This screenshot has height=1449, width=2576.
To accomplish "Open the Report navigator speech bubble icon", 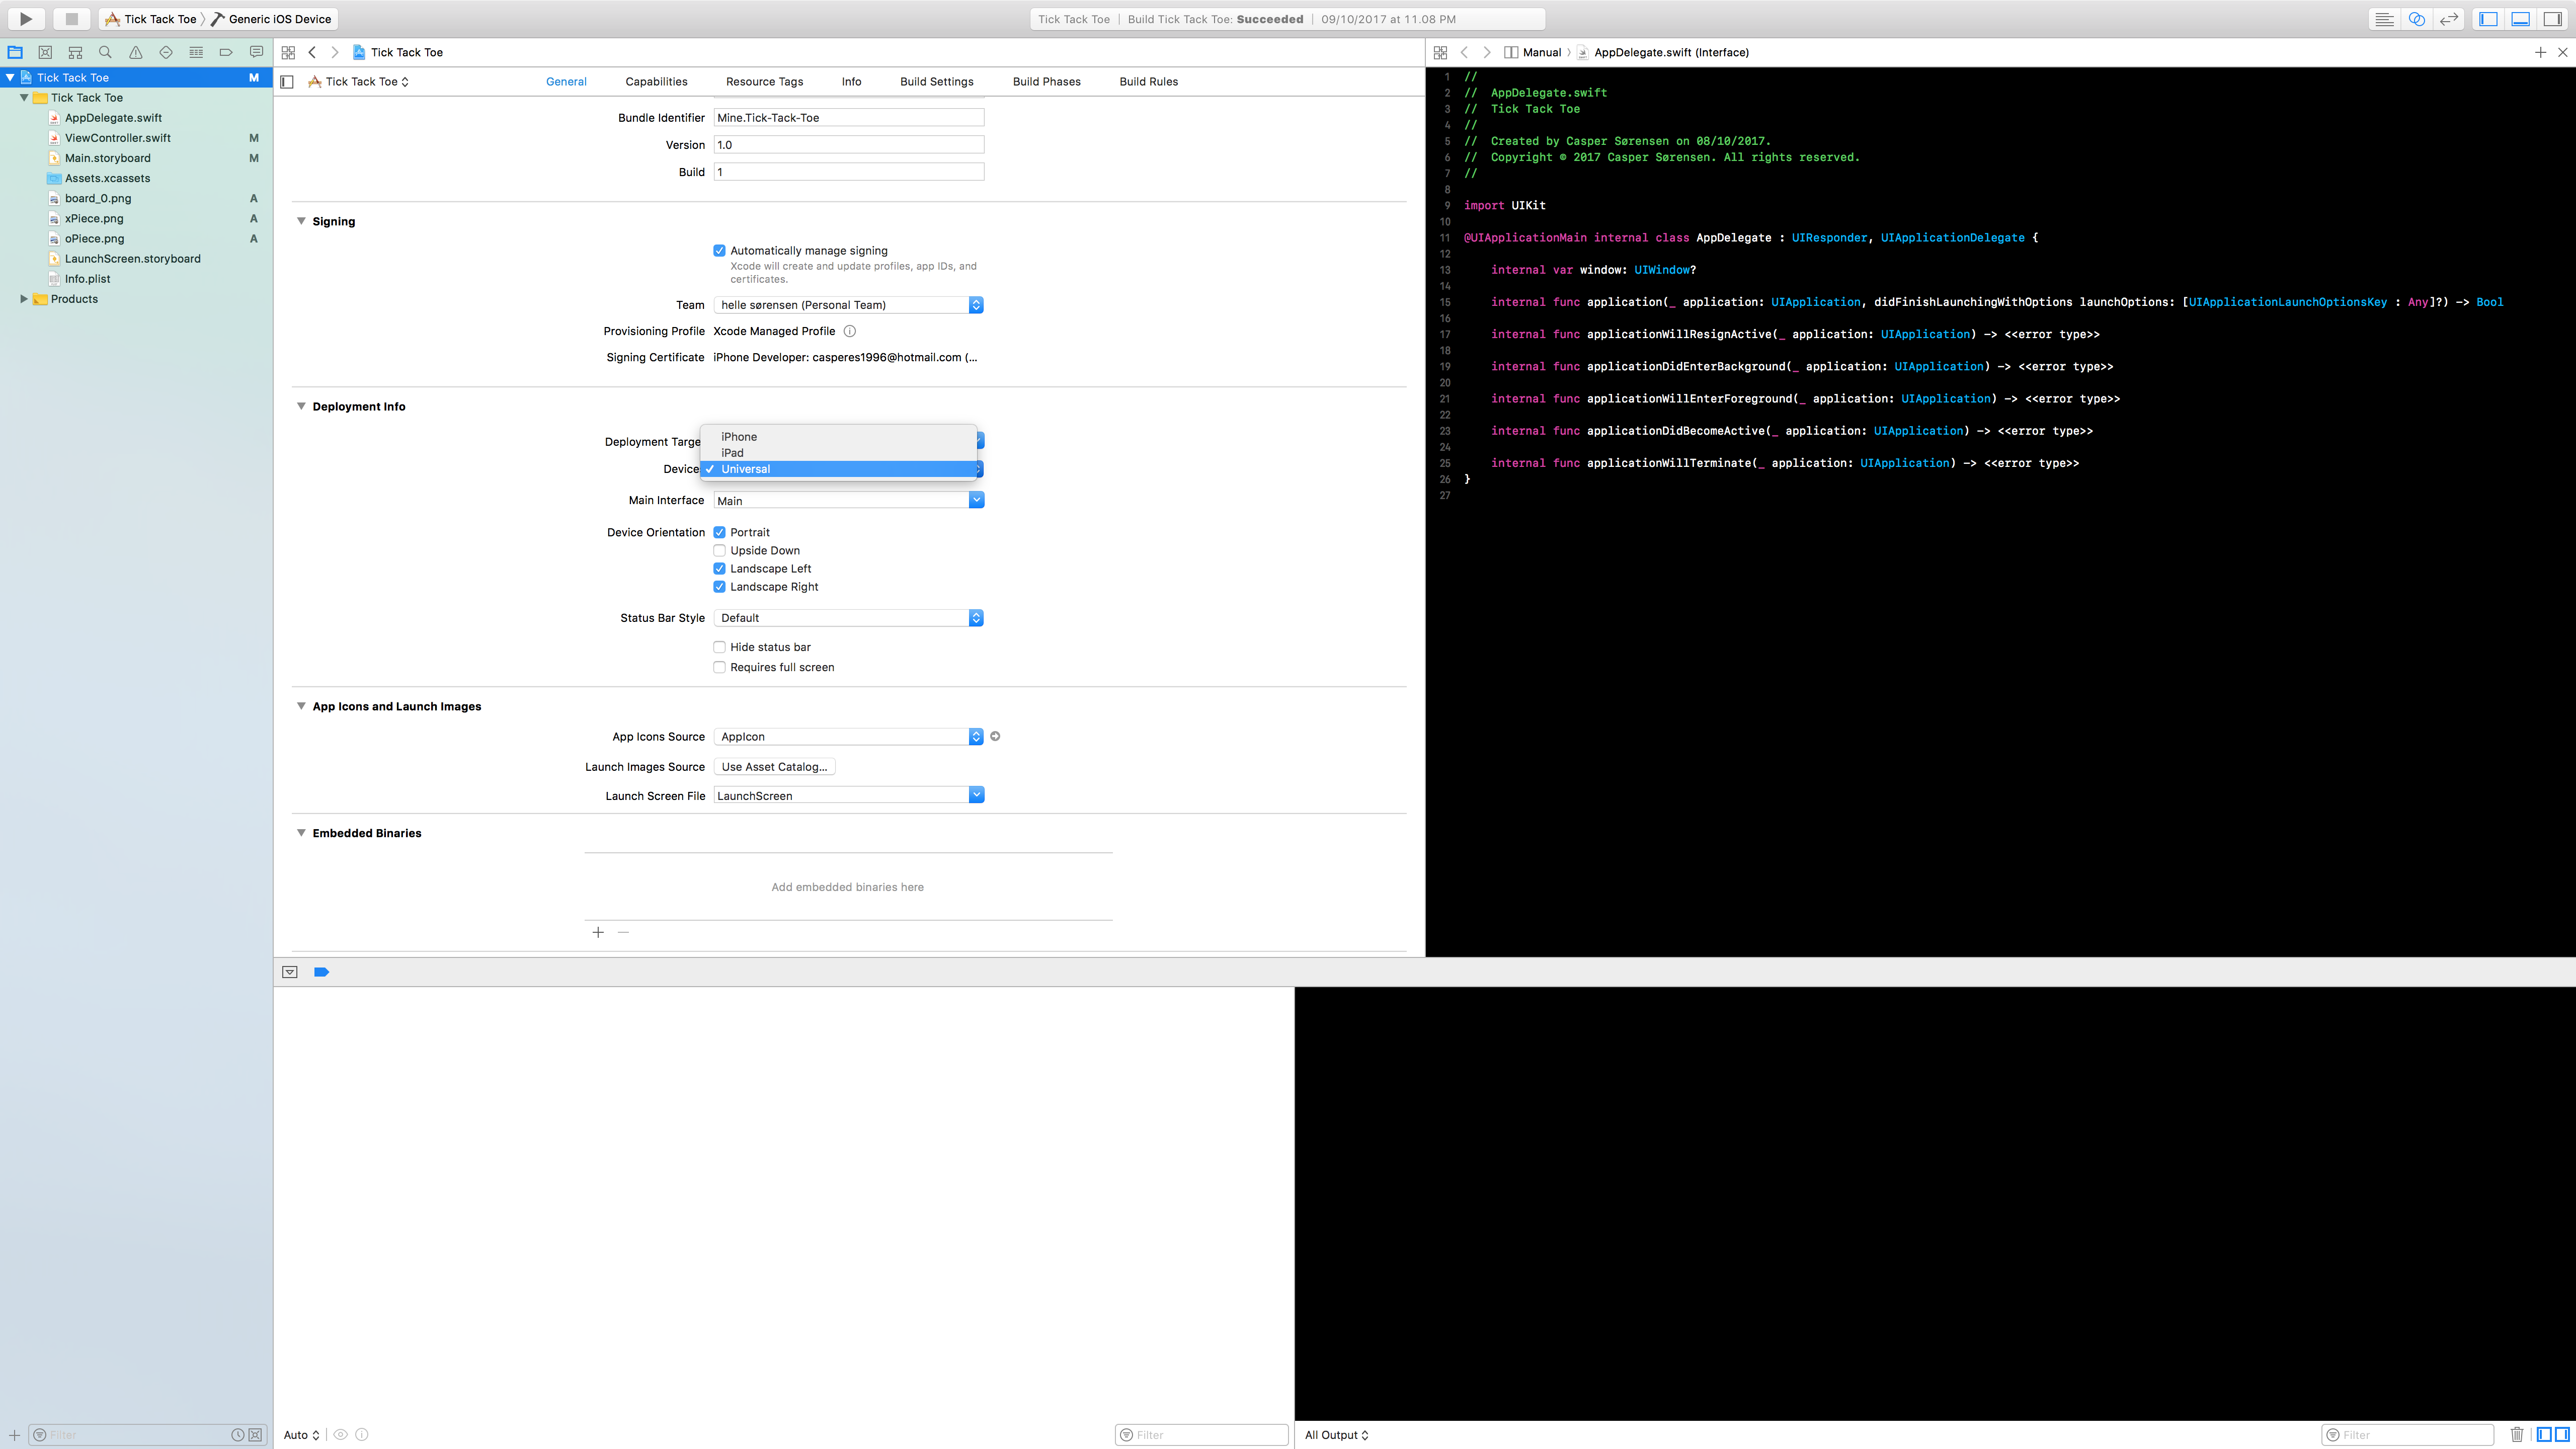I will pos(257,52).
